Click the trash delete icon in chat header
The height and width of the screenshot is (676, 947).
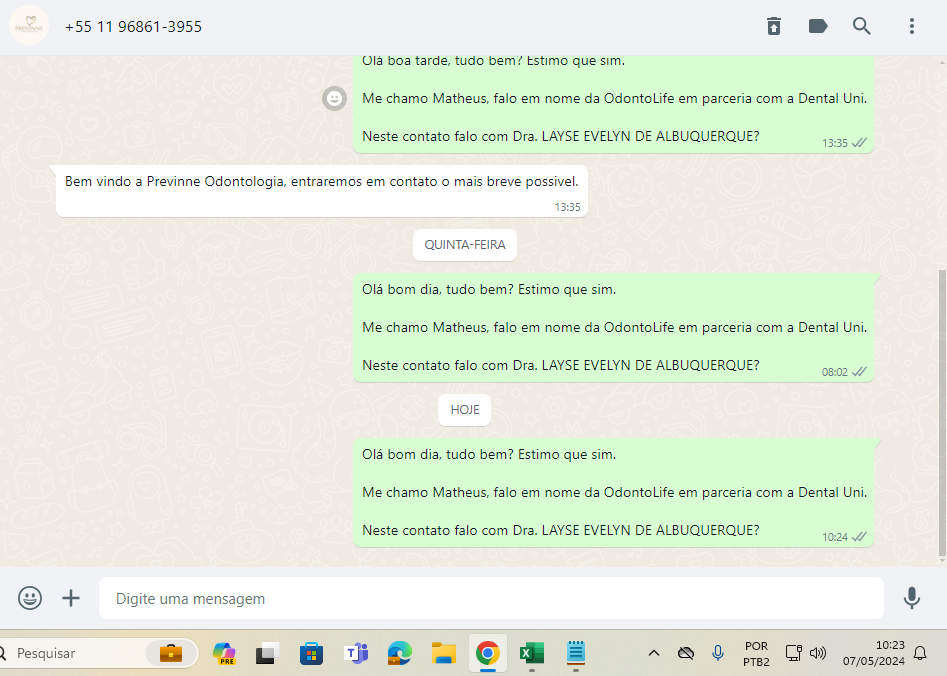point(774,26)
